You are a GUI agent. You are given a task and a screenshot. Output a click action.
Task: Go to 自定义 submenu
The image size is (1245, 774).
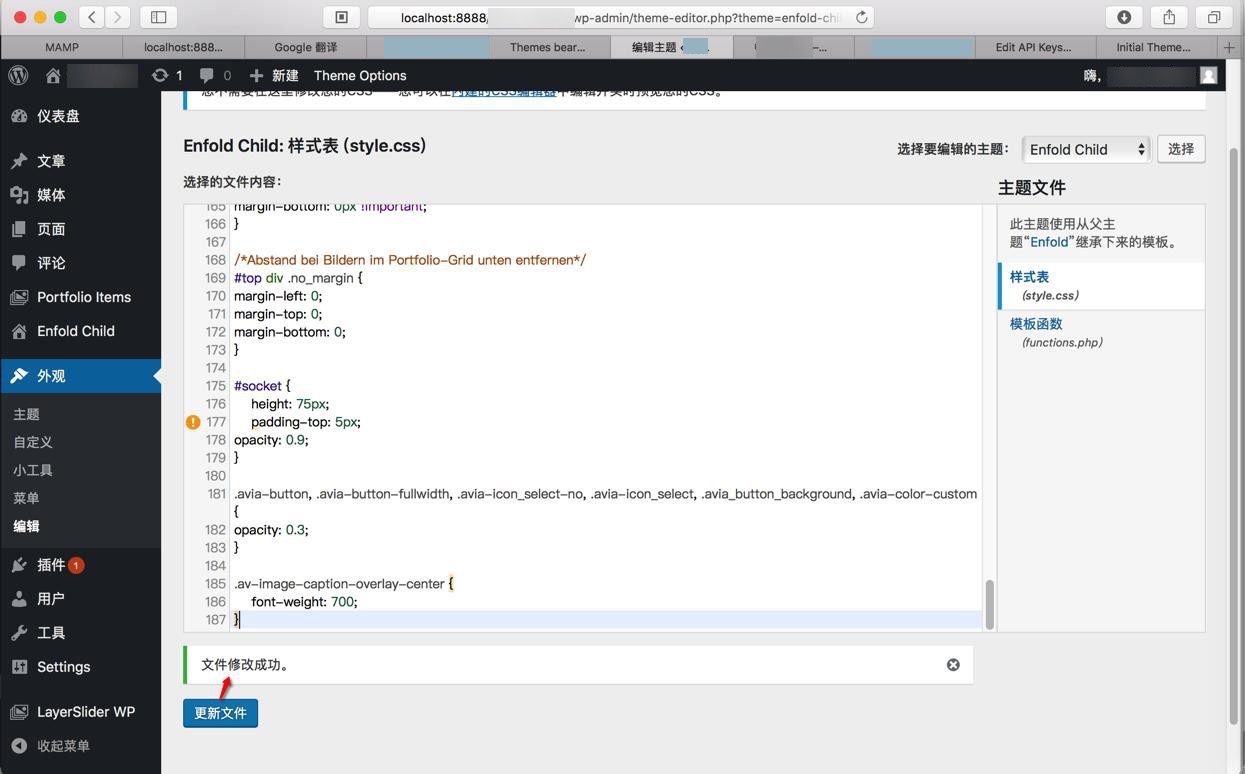[33, 442]
